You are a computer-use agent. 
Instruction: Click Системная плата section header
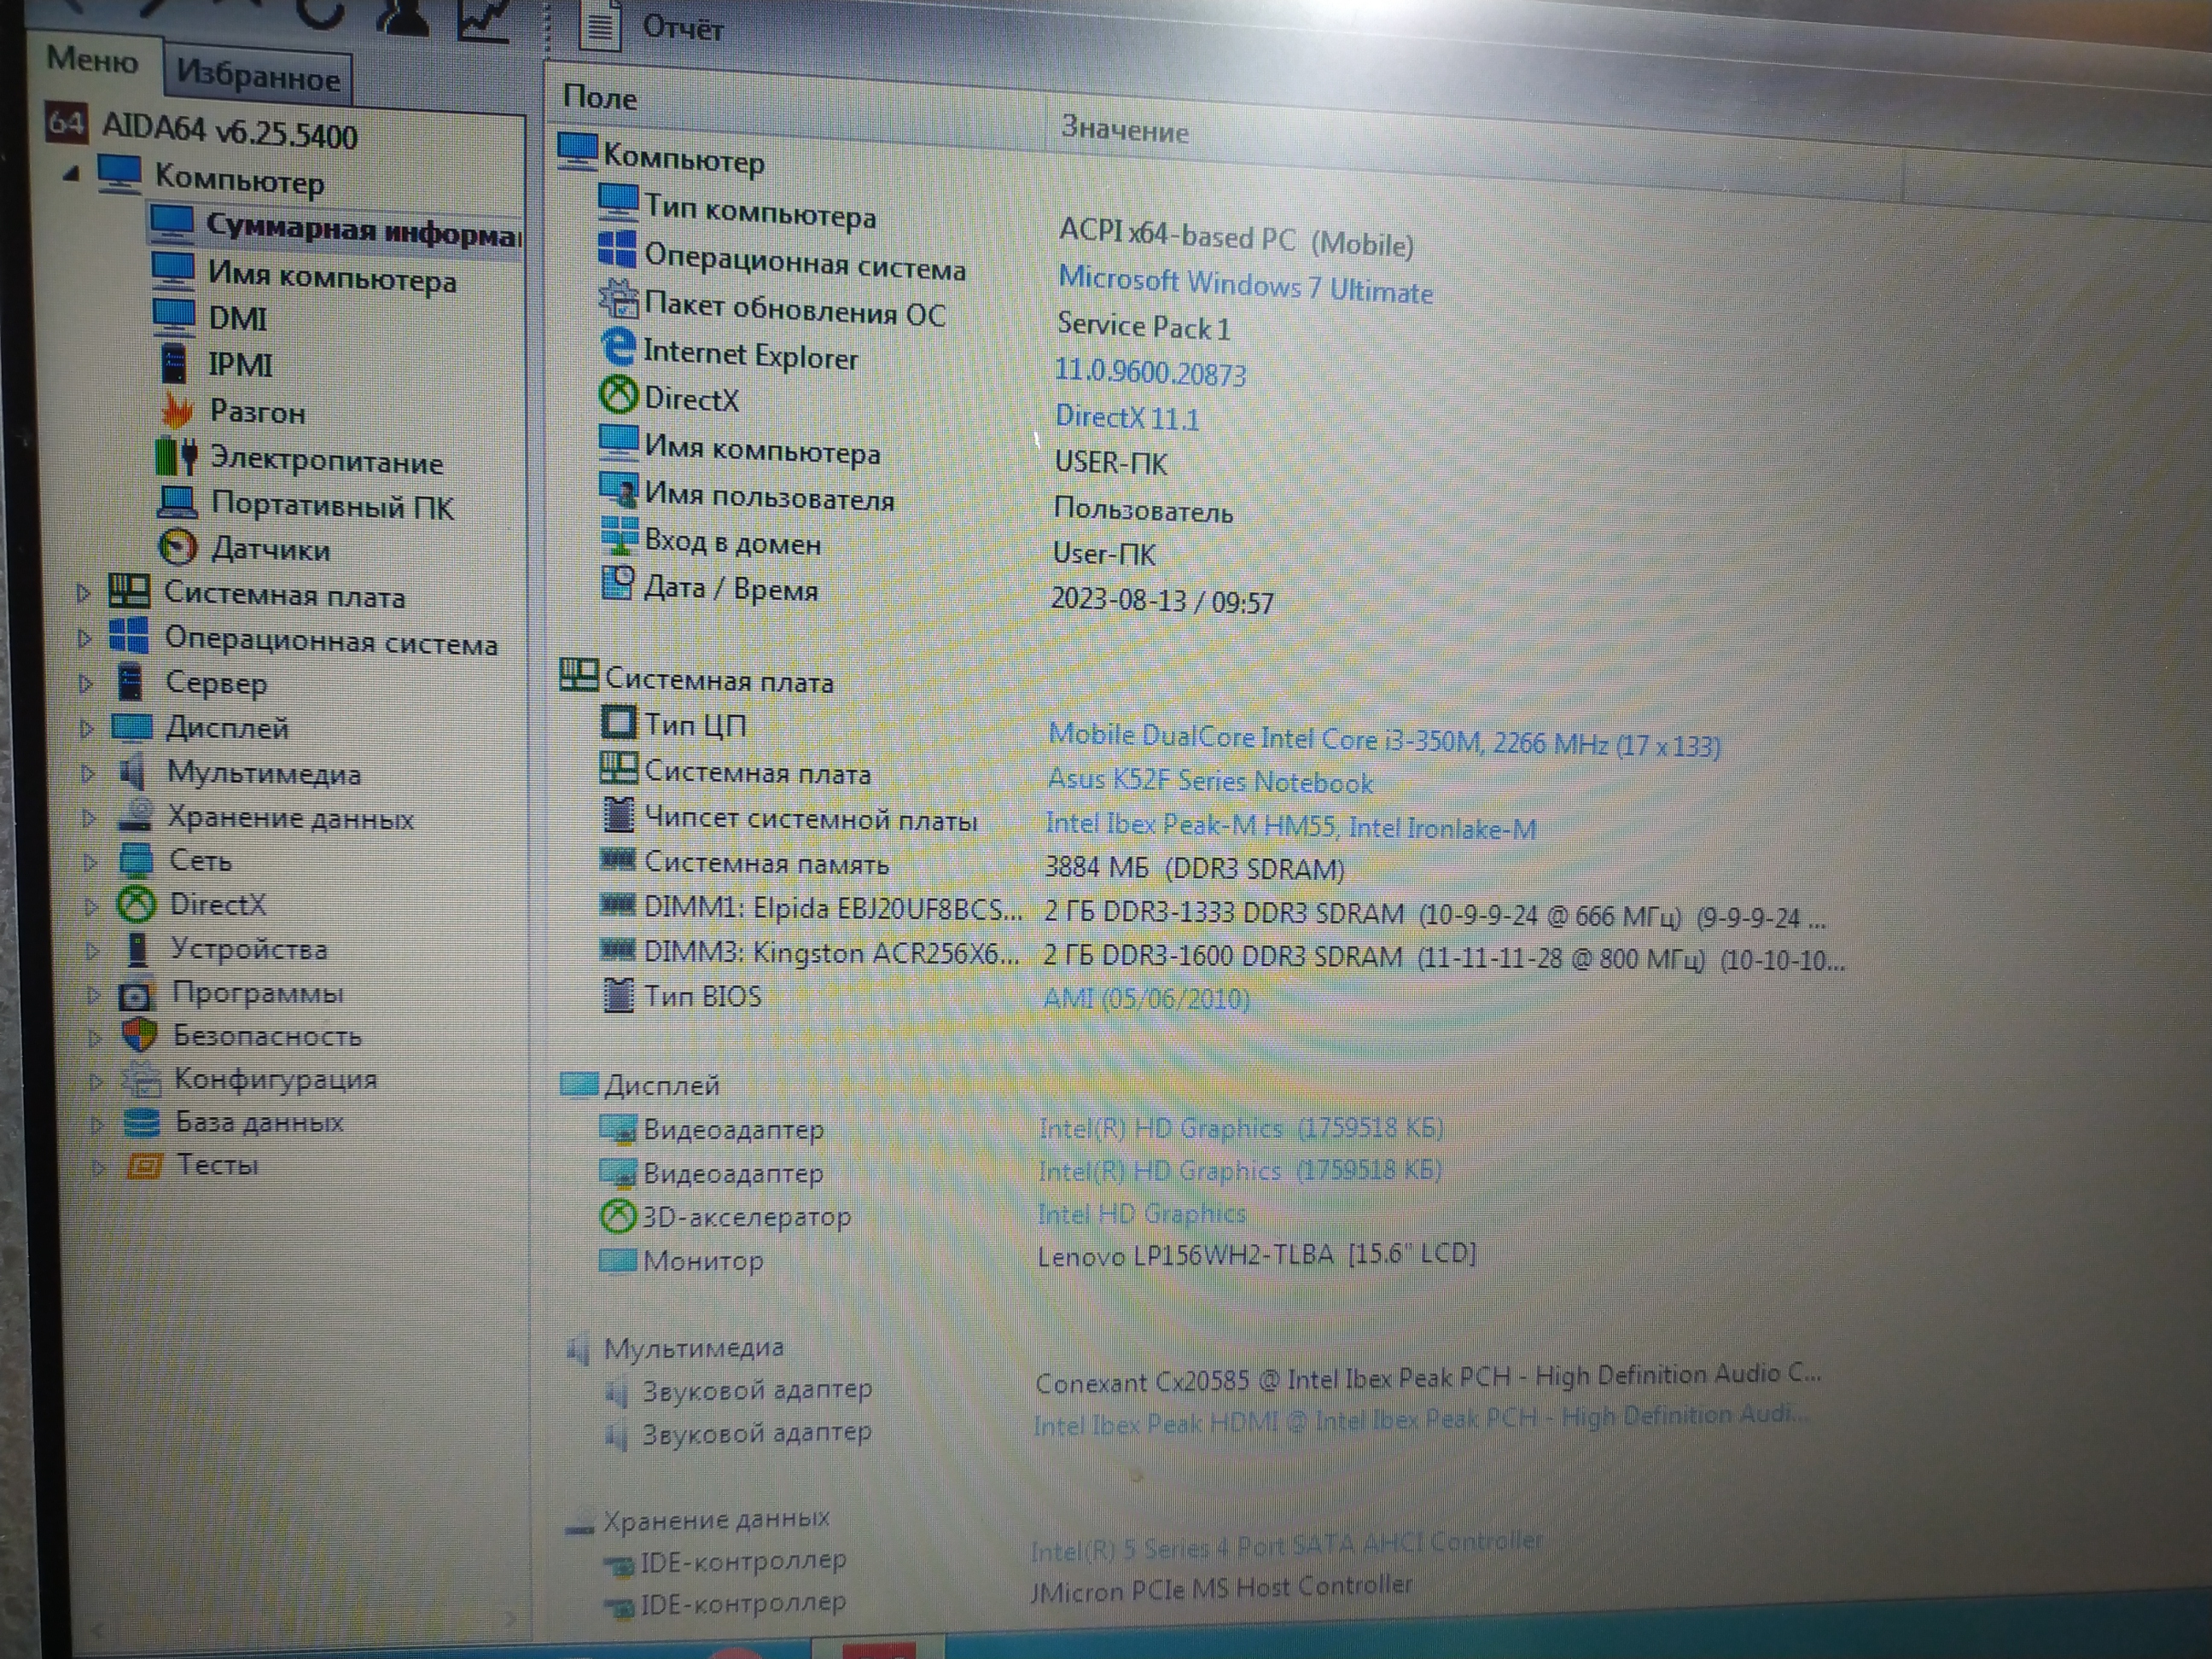(x=696, y=679)
